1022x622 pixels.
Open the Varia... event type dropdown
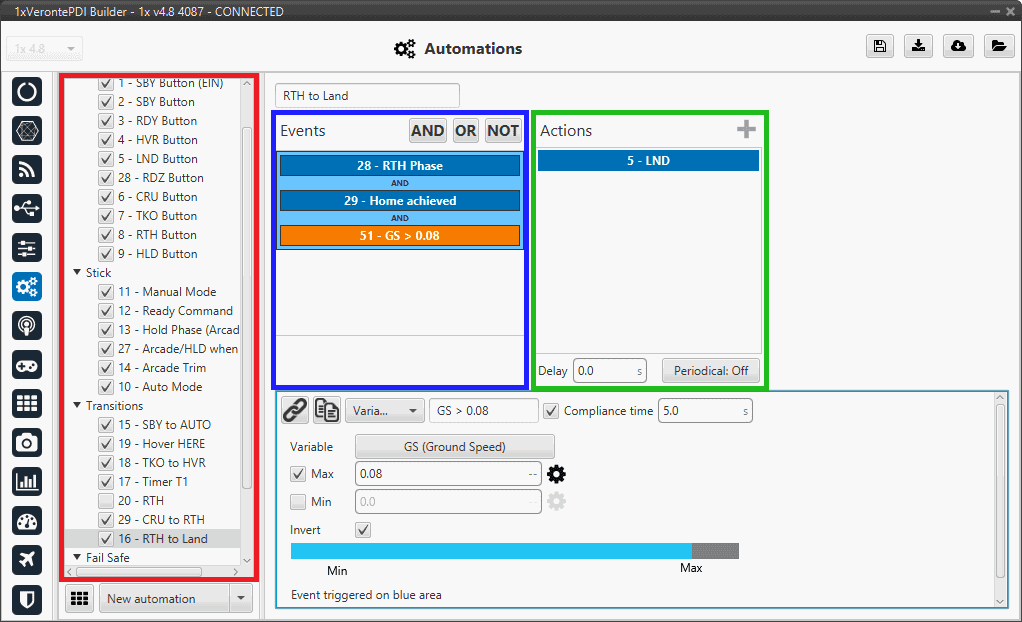[x=384, y=410]
